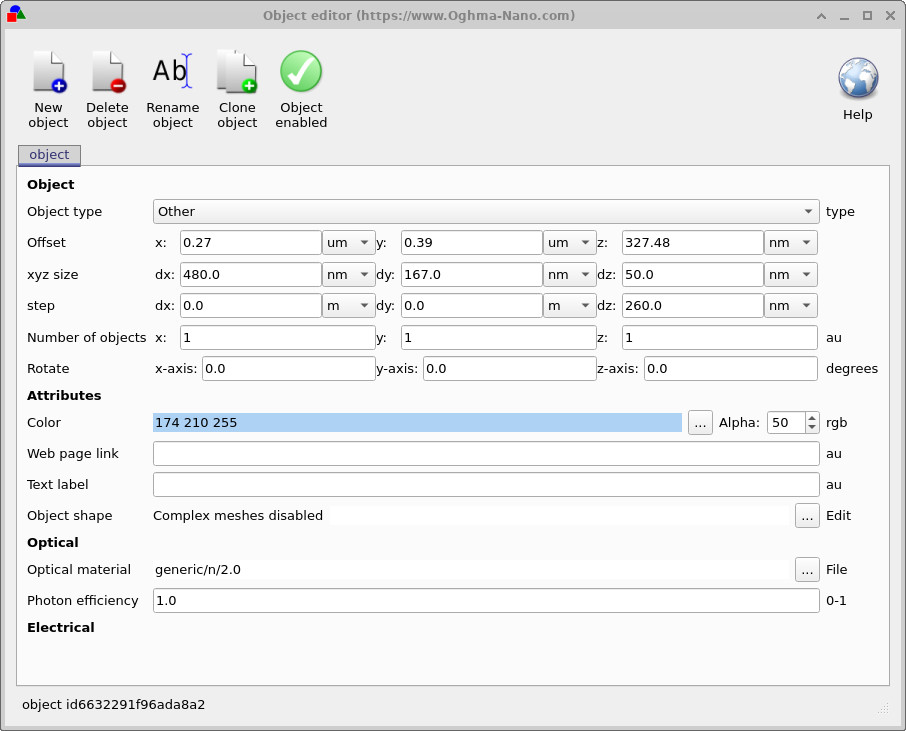Switch to the object tab
This screenshot has width=906, height=731.
[x=48, y=155]
